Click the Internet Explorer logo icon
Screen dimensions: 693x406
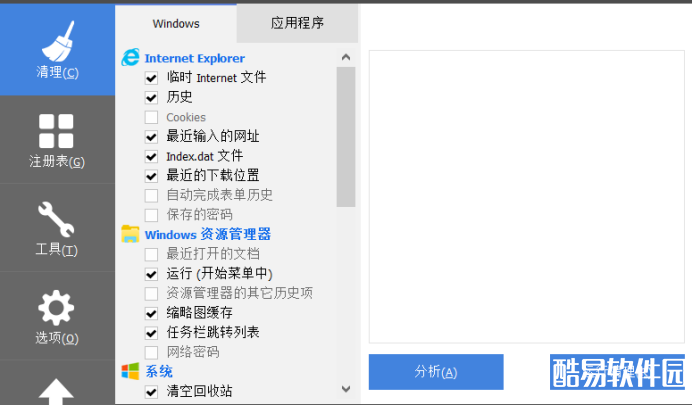130,58
